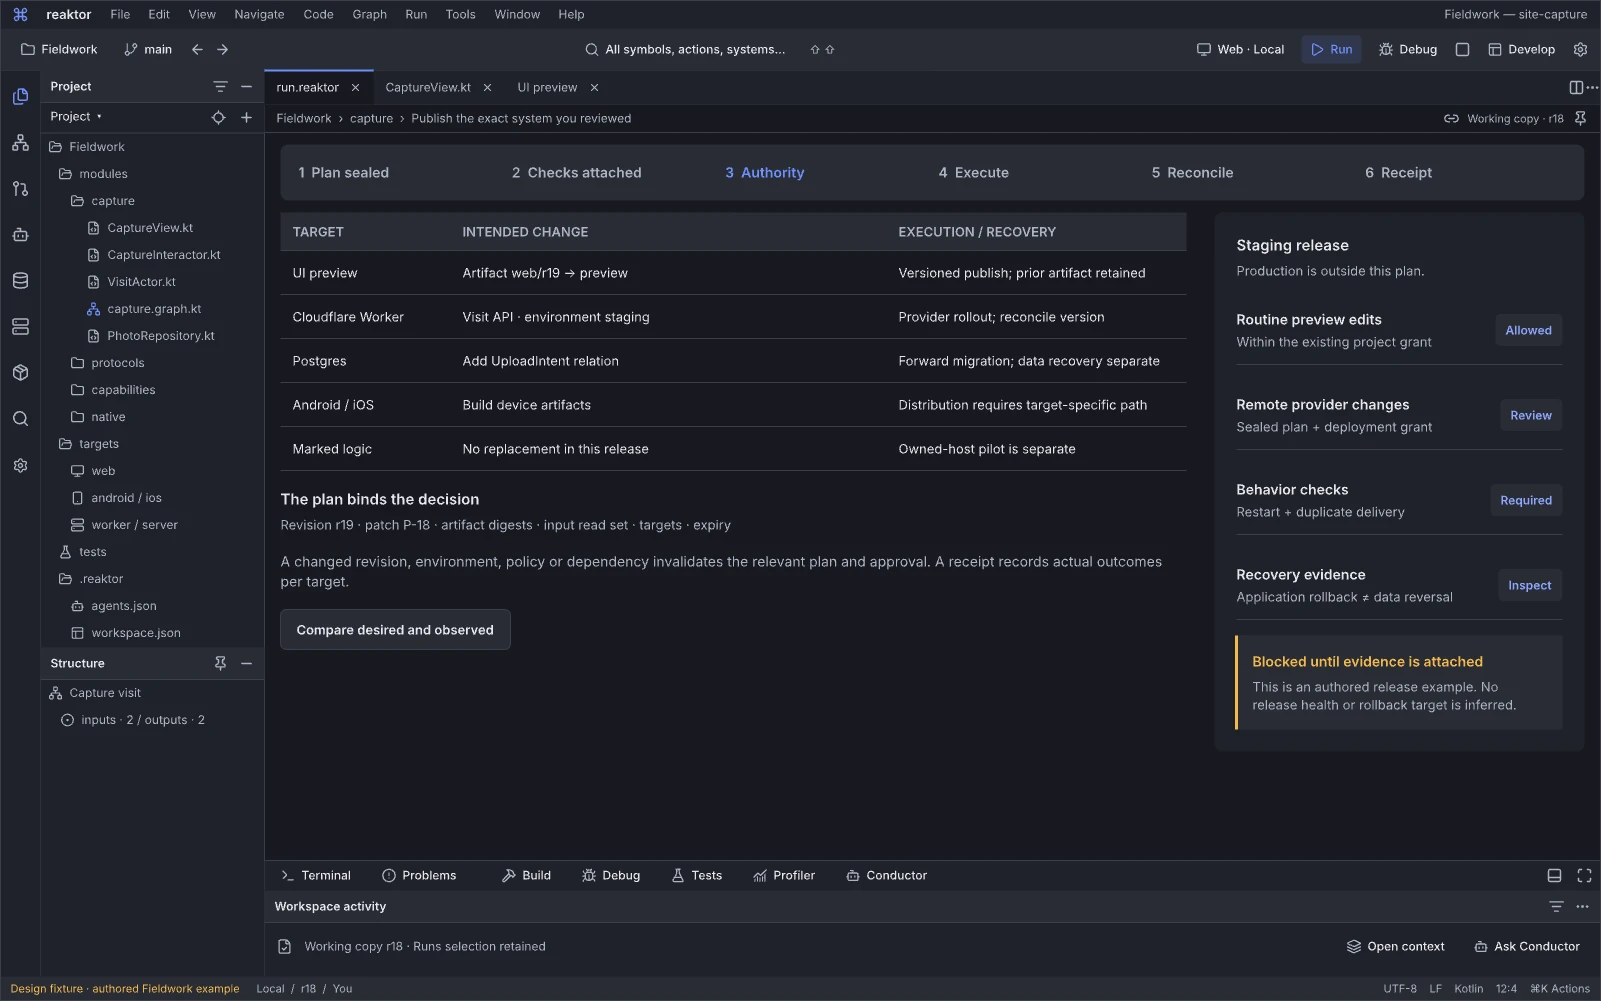Open the search sidebar icon

20,419
